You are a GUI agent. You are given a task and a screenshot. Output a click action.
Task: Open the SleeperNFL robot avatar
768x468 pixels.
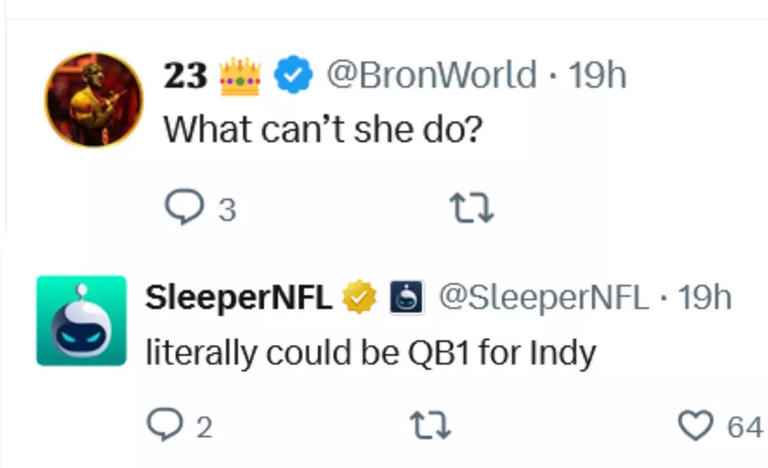point(82,320)
